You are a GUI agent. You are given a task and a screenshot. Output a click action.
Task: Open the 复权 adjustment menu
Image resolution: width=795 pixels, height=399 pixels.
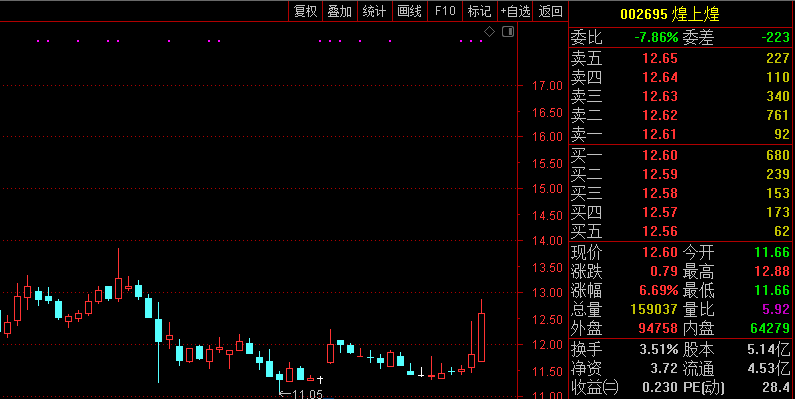306,11
